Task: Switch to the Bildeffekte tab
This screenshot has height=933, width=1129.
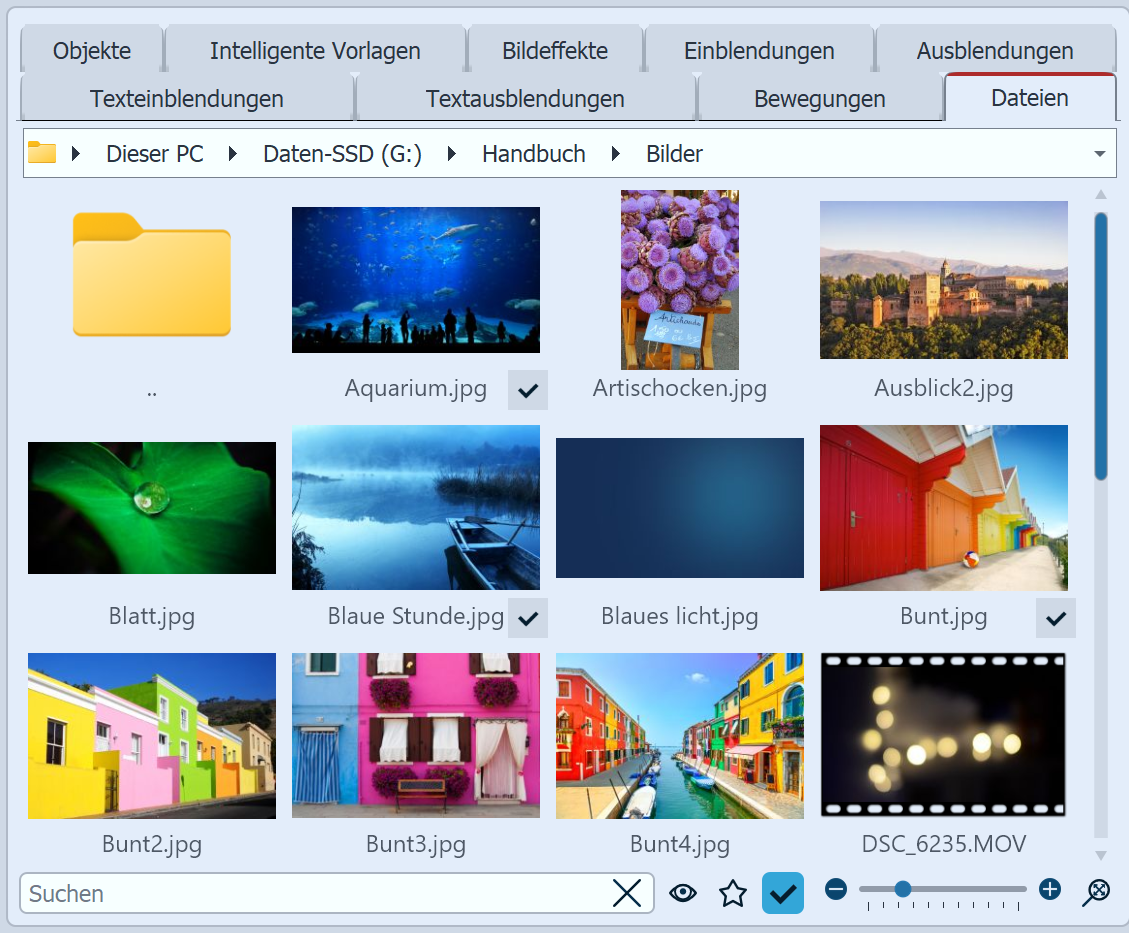Action: (556, 50)
